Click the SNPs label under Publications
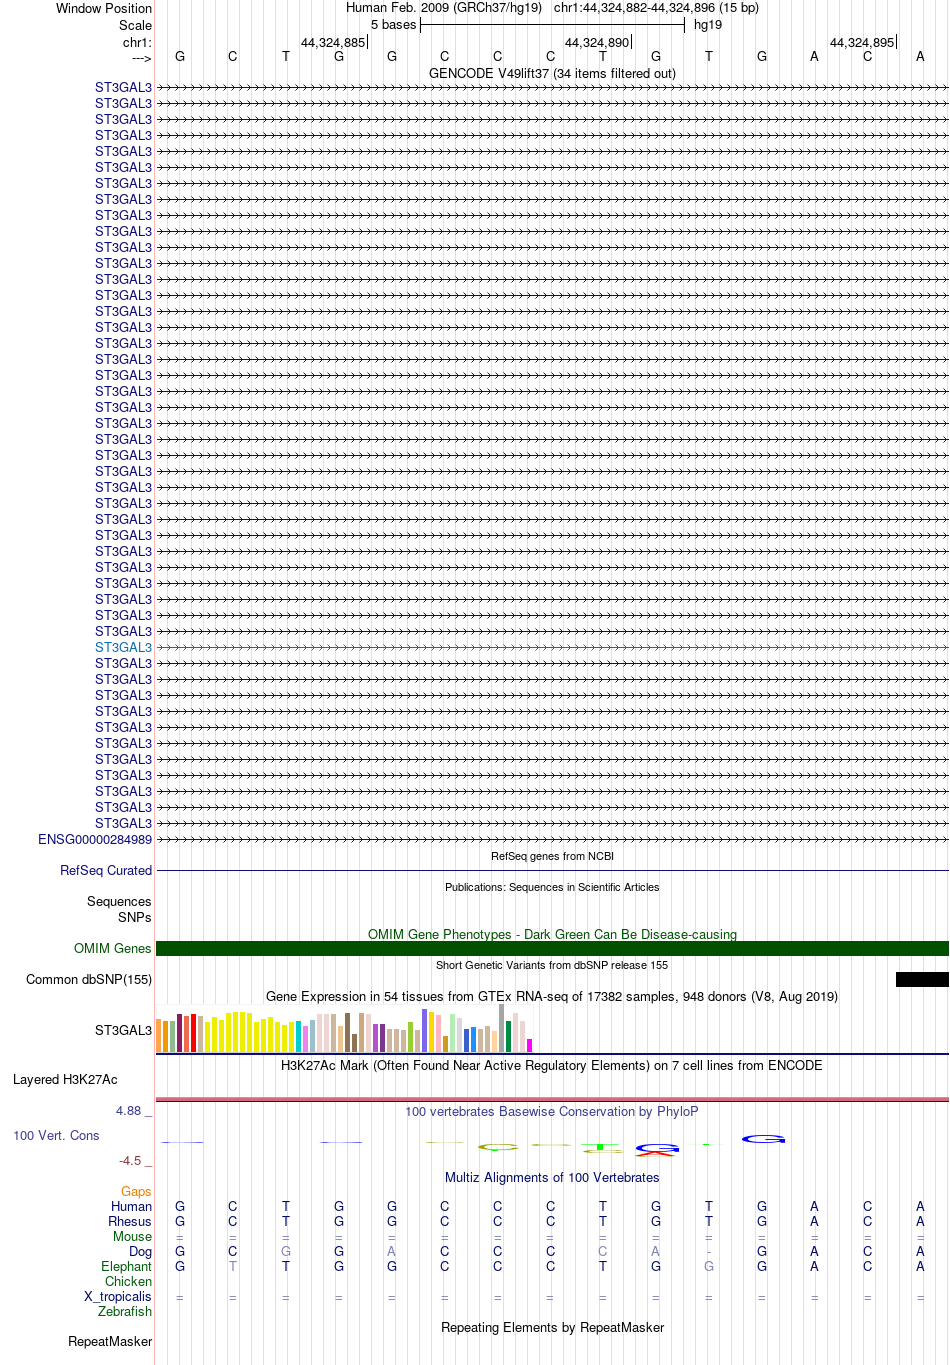950x1365 pixels. (135, 917)
